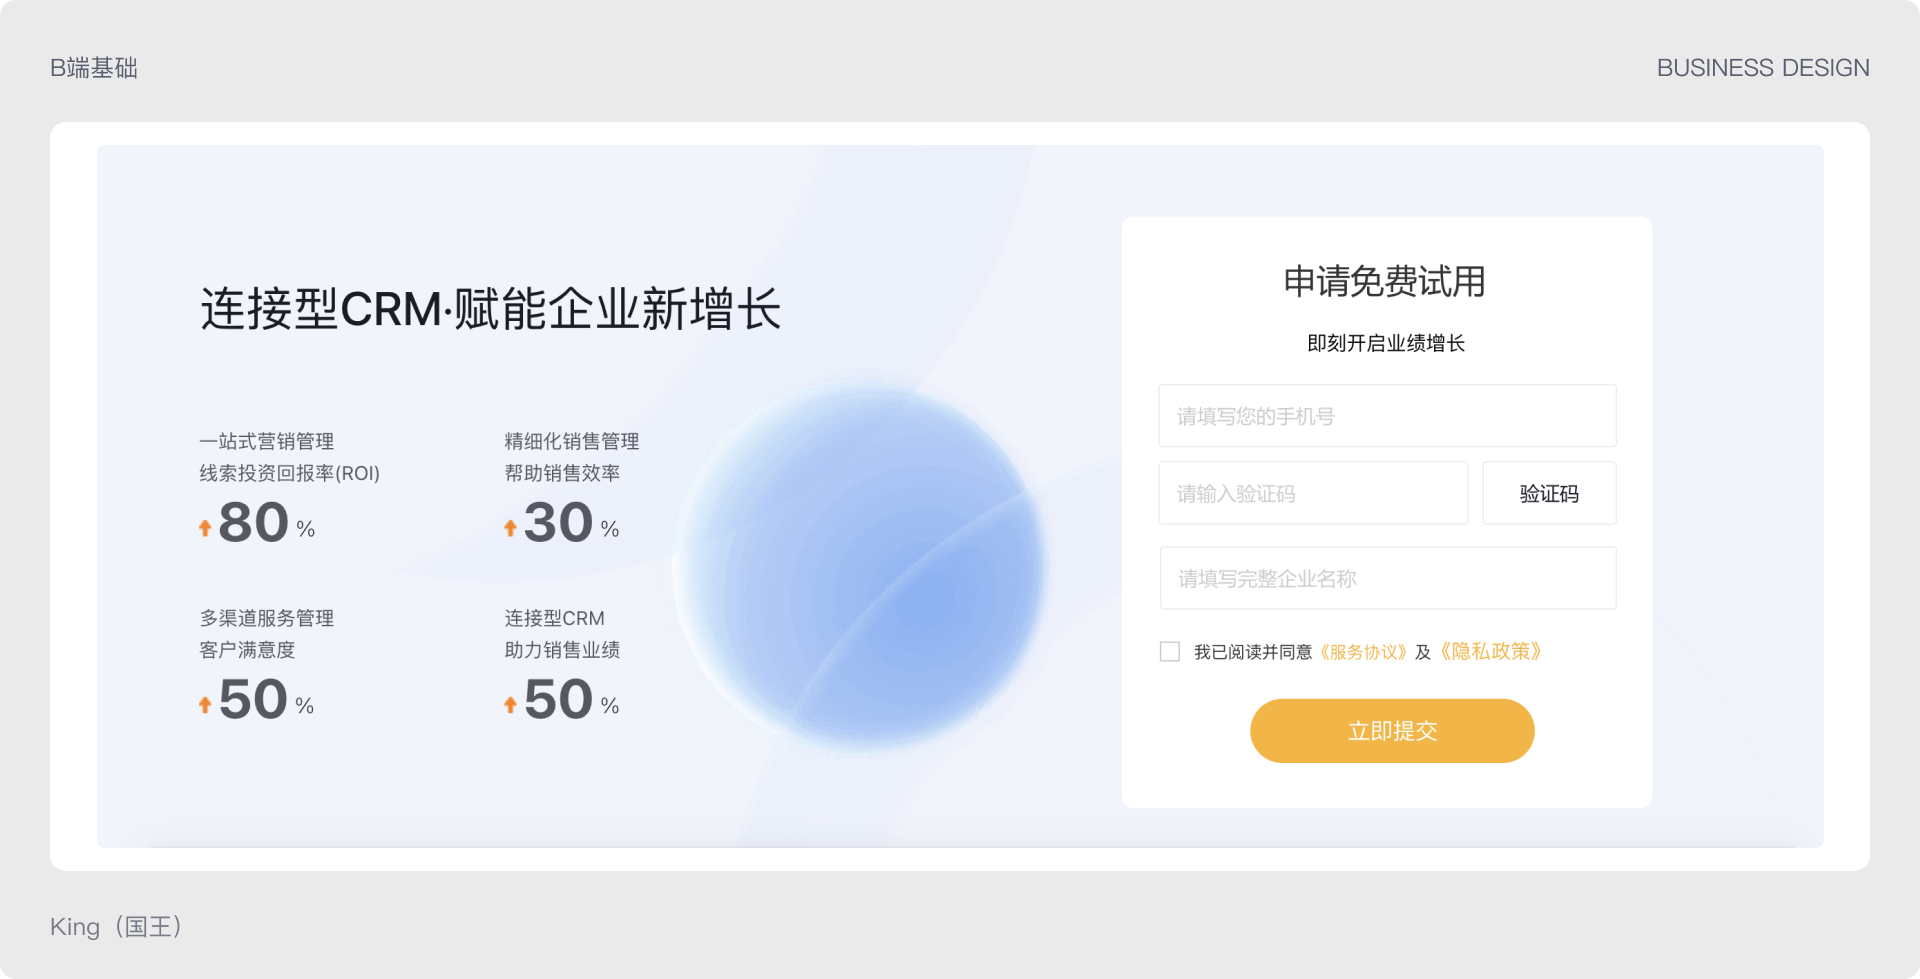Focus the 请填写完整企业名称 company name field
Image resolution: width=1920 pixels, height=979 pixels.
1388,578
